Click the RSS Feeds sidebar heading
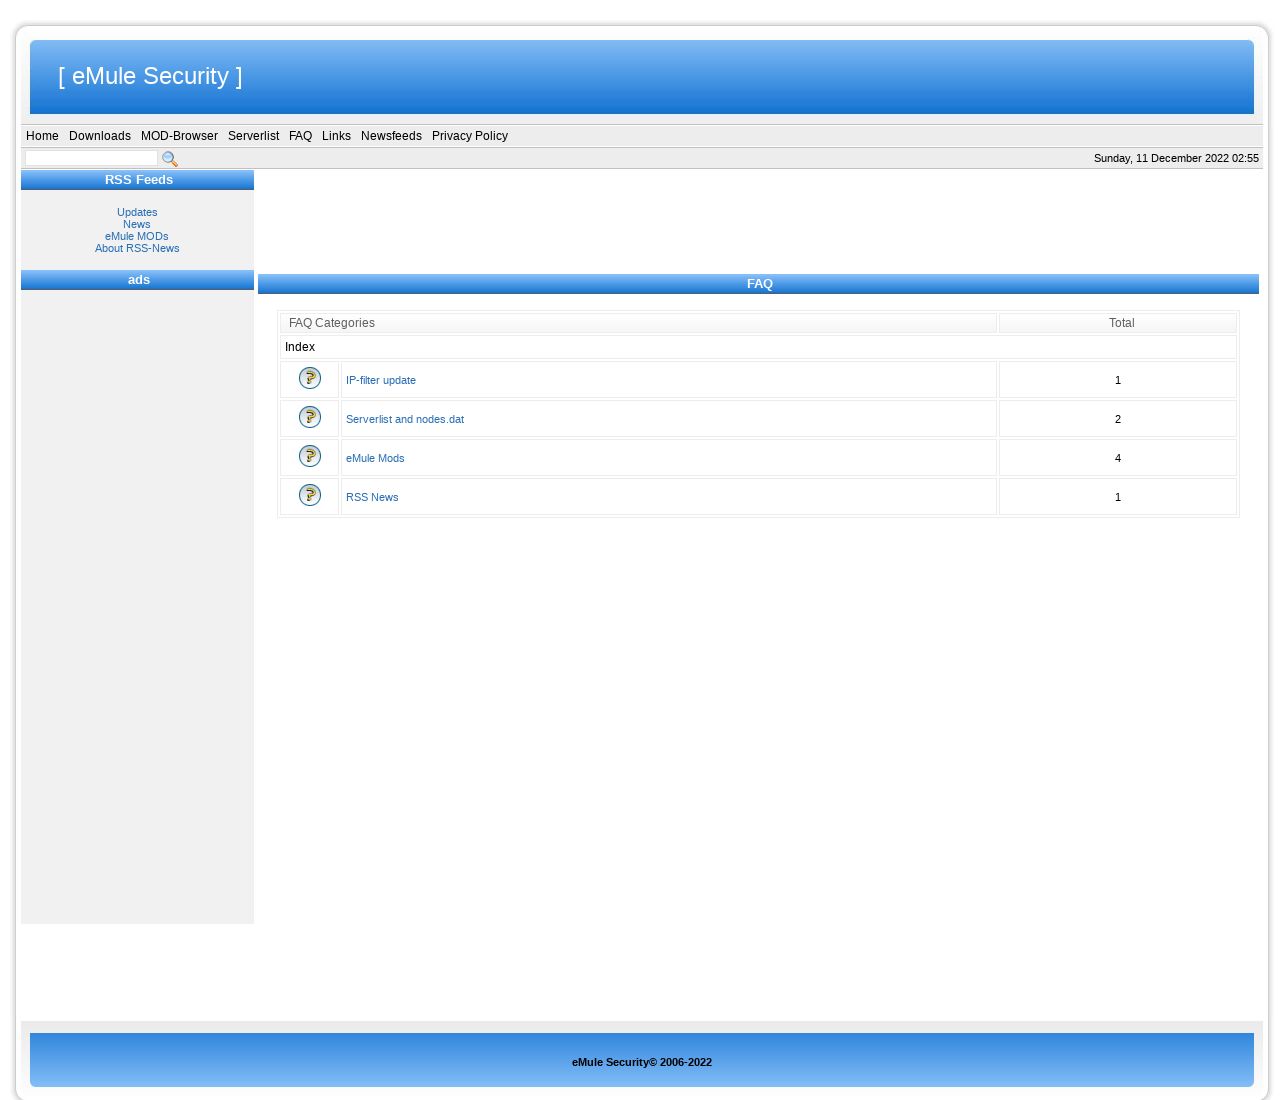 click(x=139, y=180)
